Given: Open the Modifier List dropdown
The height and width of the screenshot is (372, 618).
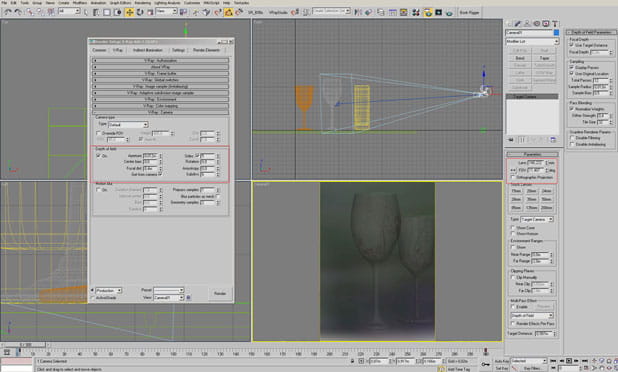Looking at the screenshot, I should [532, 41].
